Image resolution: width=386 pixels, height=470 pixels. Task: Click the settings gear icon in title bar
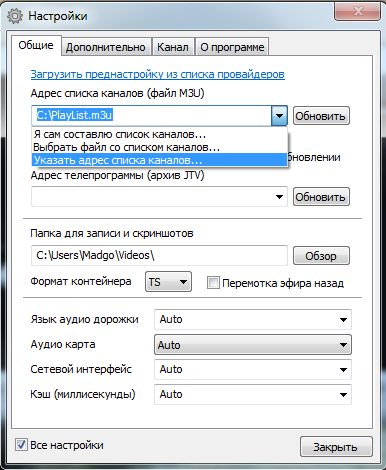[x=15, y=16]
